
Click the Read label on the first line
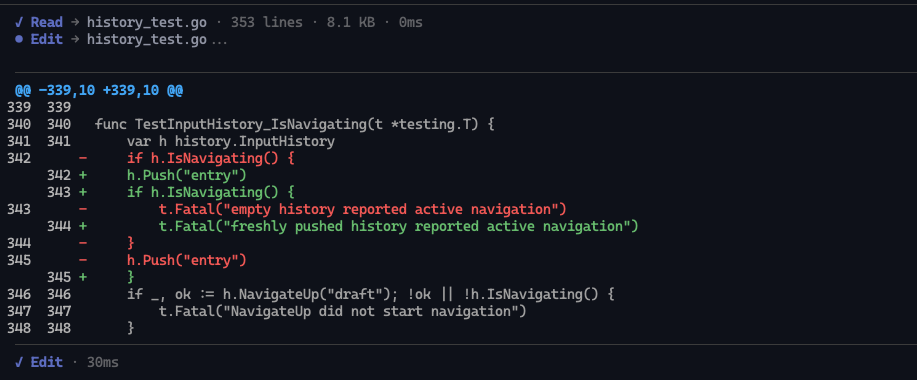point(46,22)
